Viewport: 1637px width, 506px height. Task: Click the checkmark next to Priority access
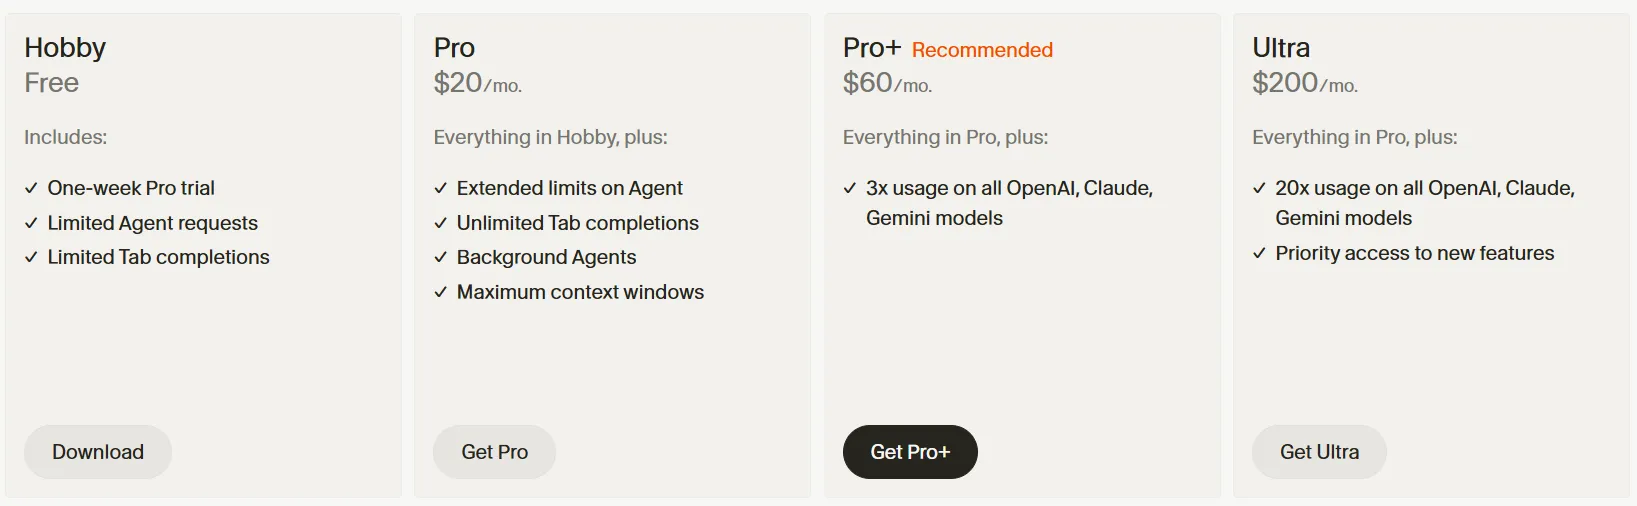pos(1259,253)
